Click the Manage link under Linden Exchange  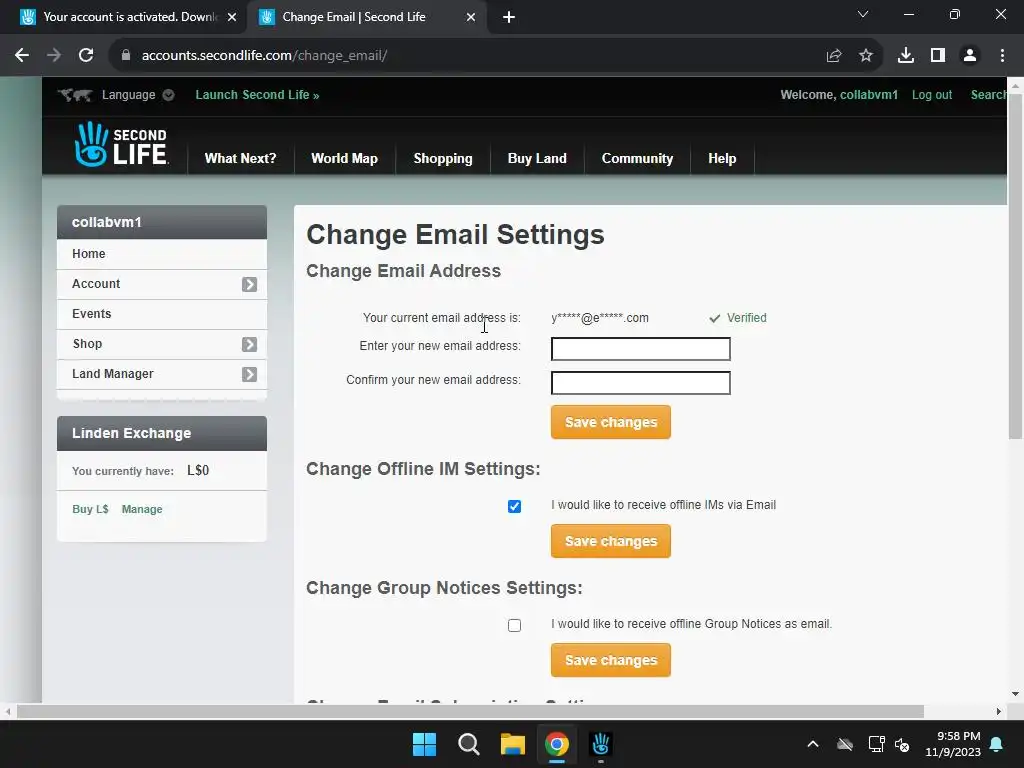142,509
